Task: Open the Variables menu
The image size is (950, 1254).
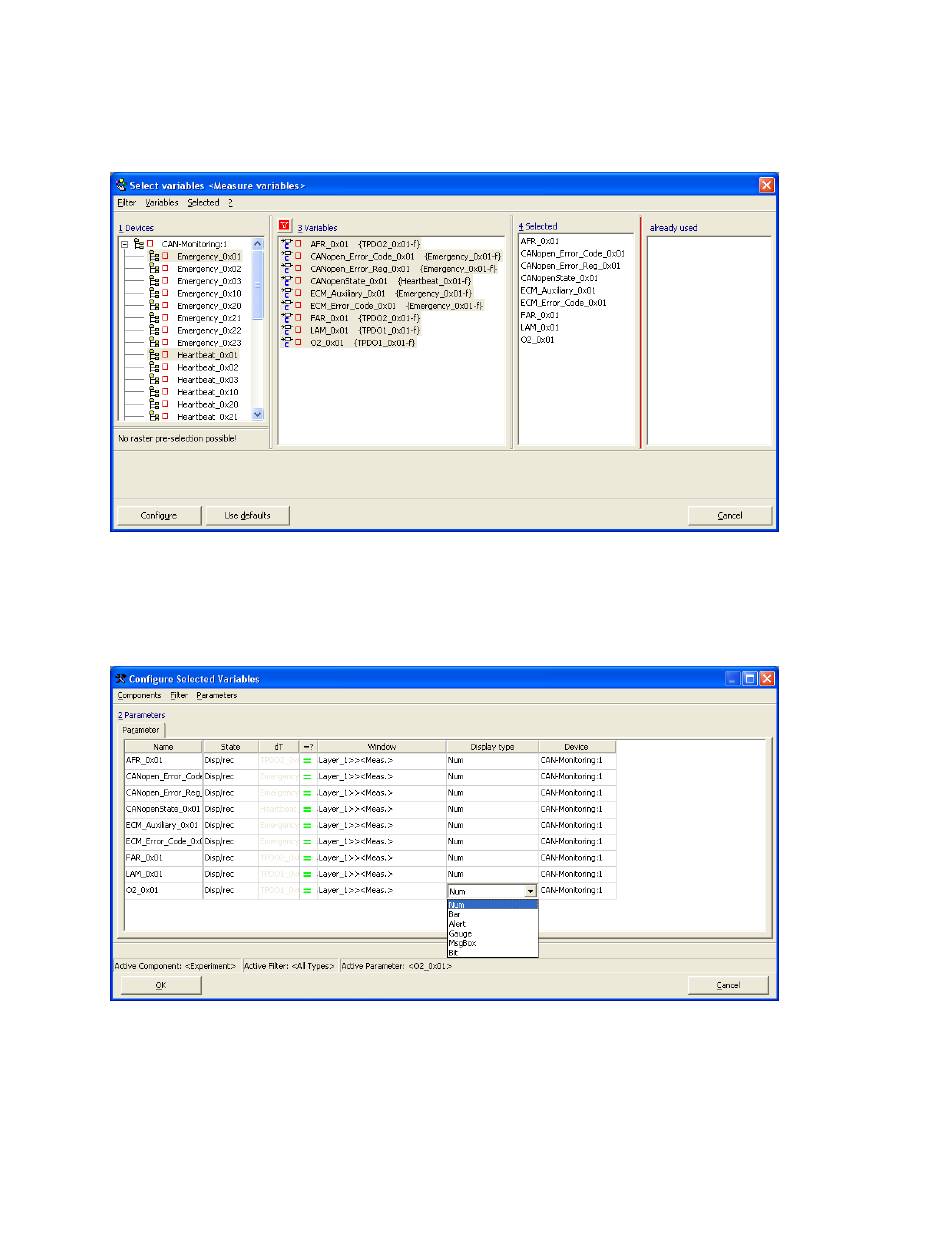Action: pyautogui.click(x=162, y=202)
